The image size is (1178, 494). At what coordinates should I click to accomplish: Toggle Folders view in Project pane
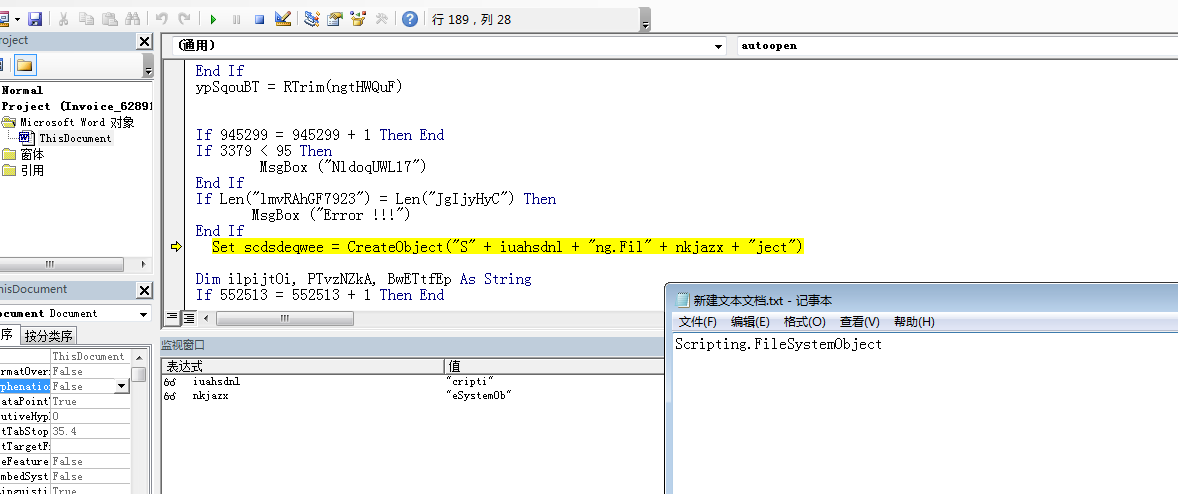pos(25,65)
